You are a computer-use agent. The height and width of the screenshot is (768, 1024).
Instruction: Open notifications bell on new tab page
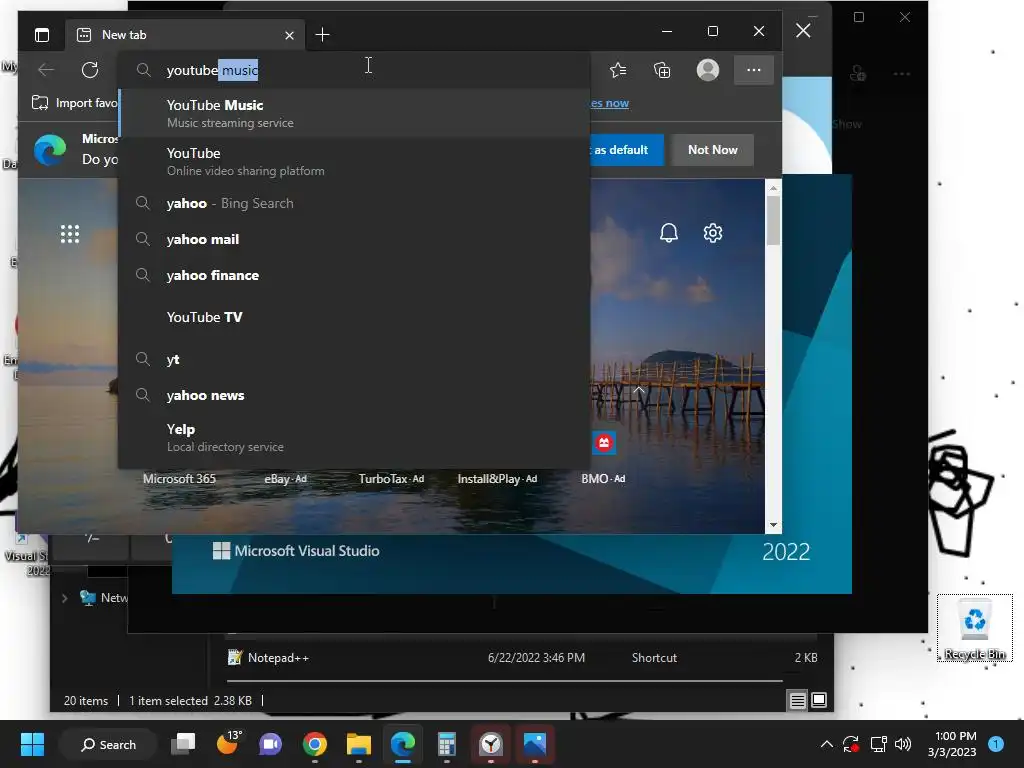(x=669, y=232)
